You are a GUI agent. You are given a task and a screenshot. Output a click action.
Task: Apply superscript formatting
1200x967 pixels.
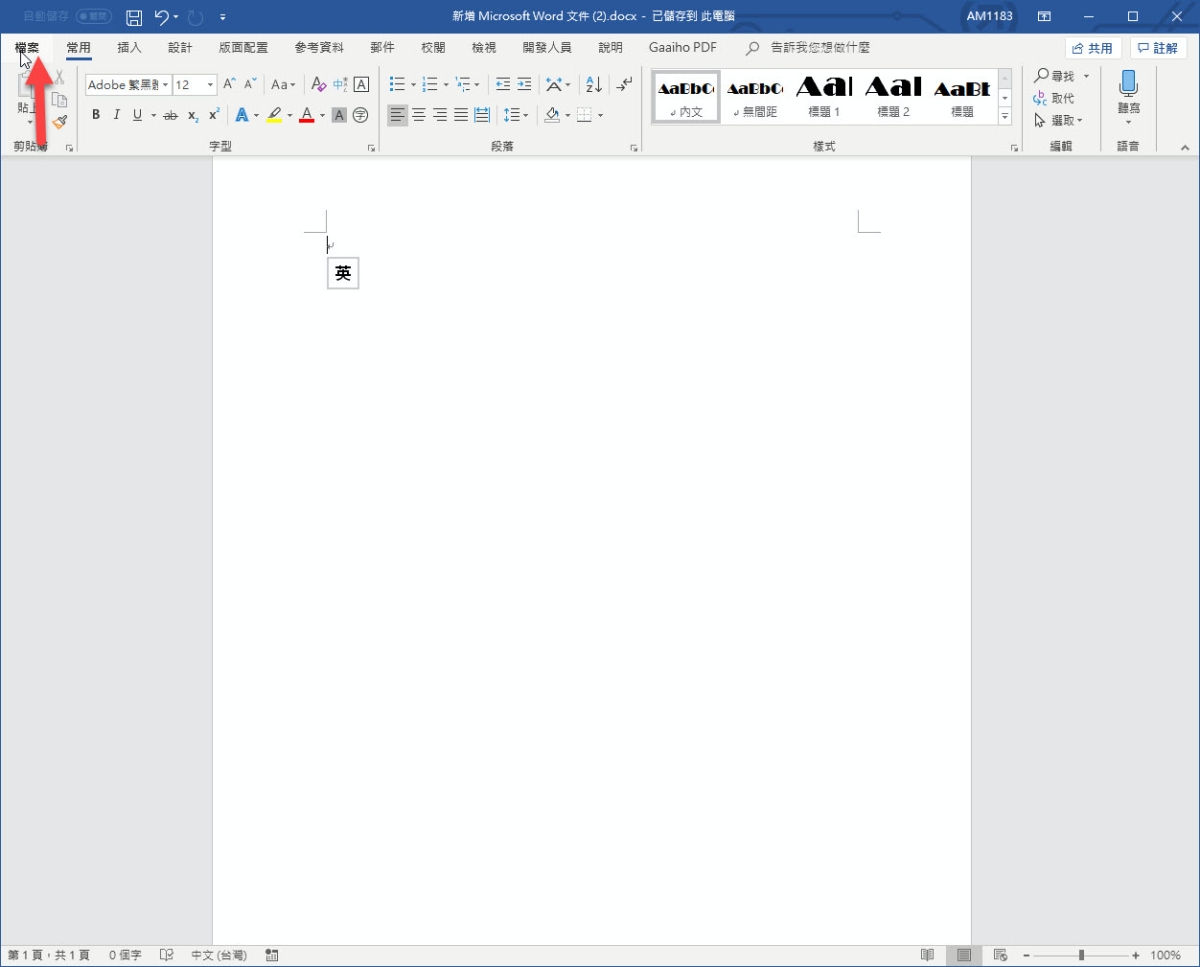tap(214, 115)
